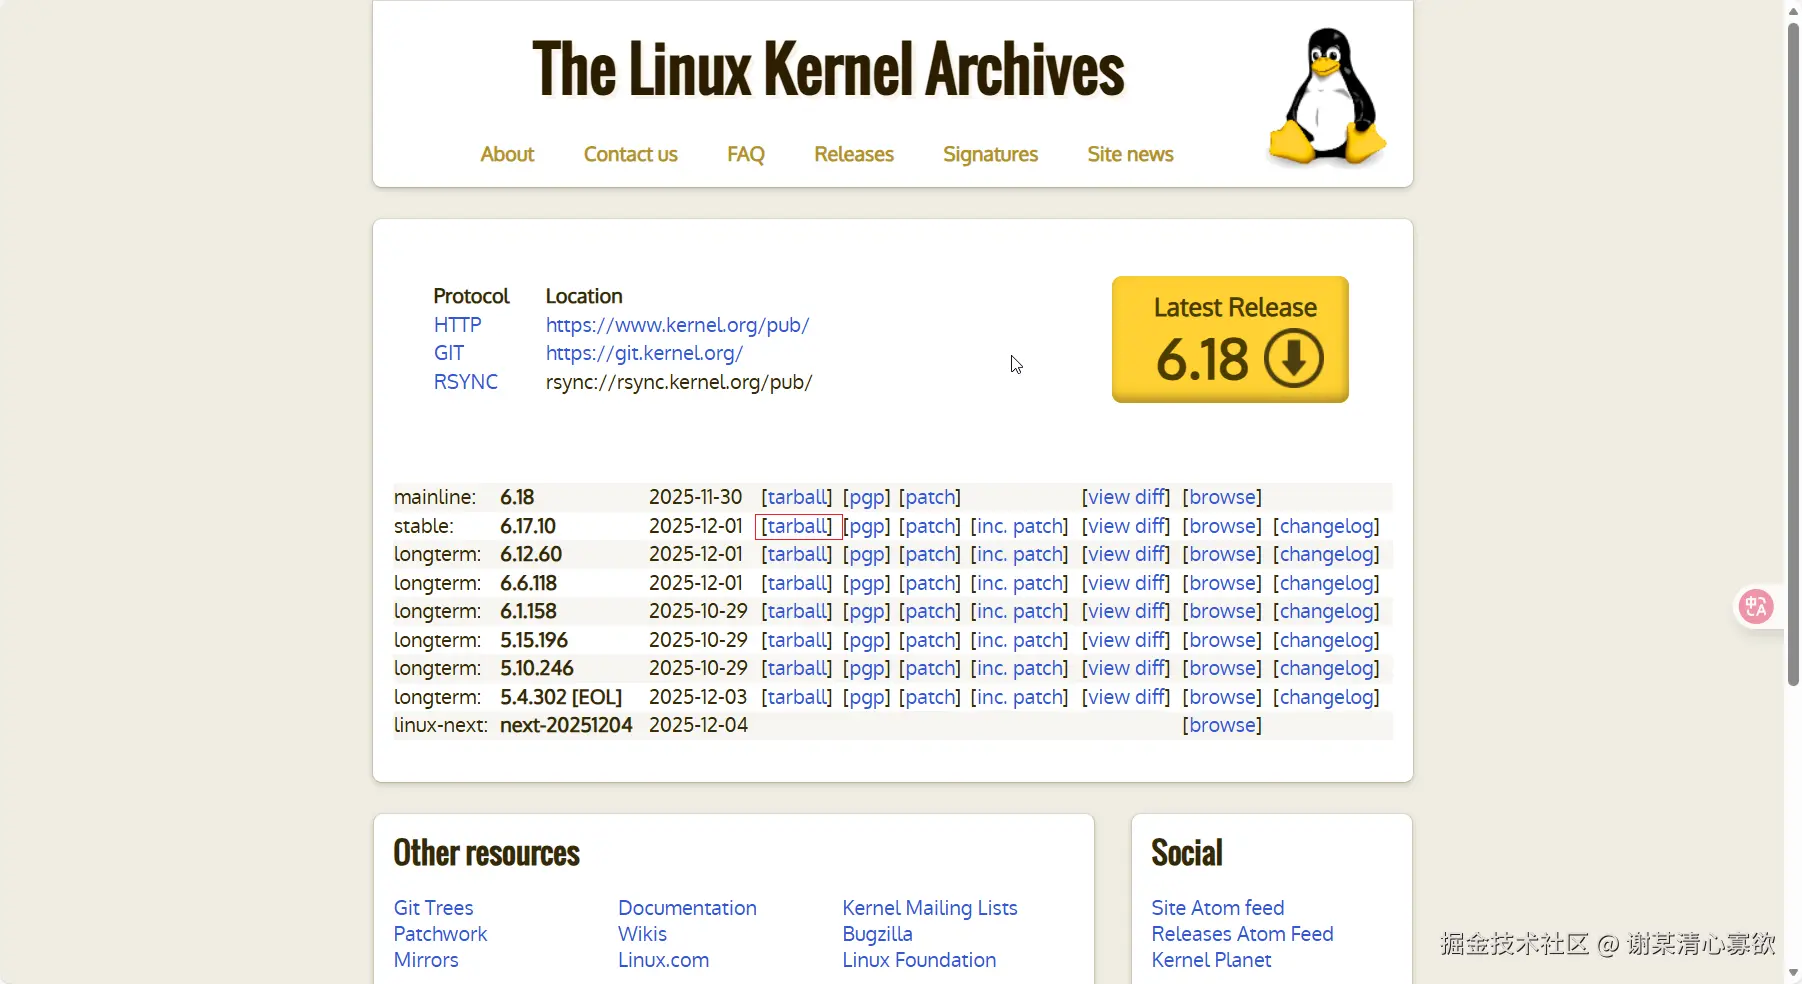
Task: Open the Git Trees link
Action: point(434,908)
